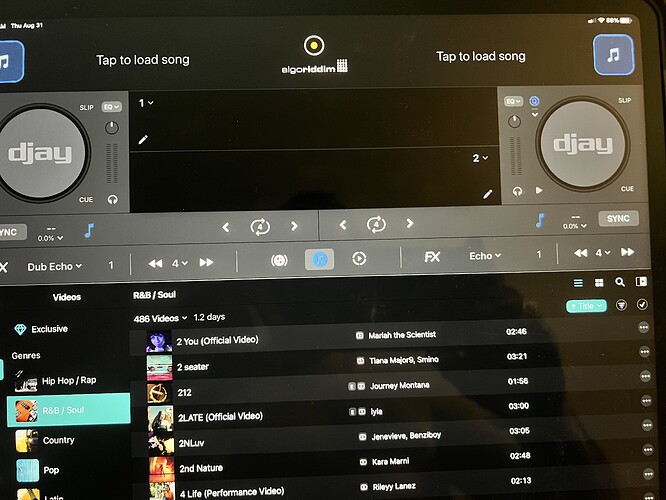Image resolution: width=666 pixels, height=500 pixels.
Task: Open more options for 2 seater row
Action: pyautogui.click(x=645, y=351)
